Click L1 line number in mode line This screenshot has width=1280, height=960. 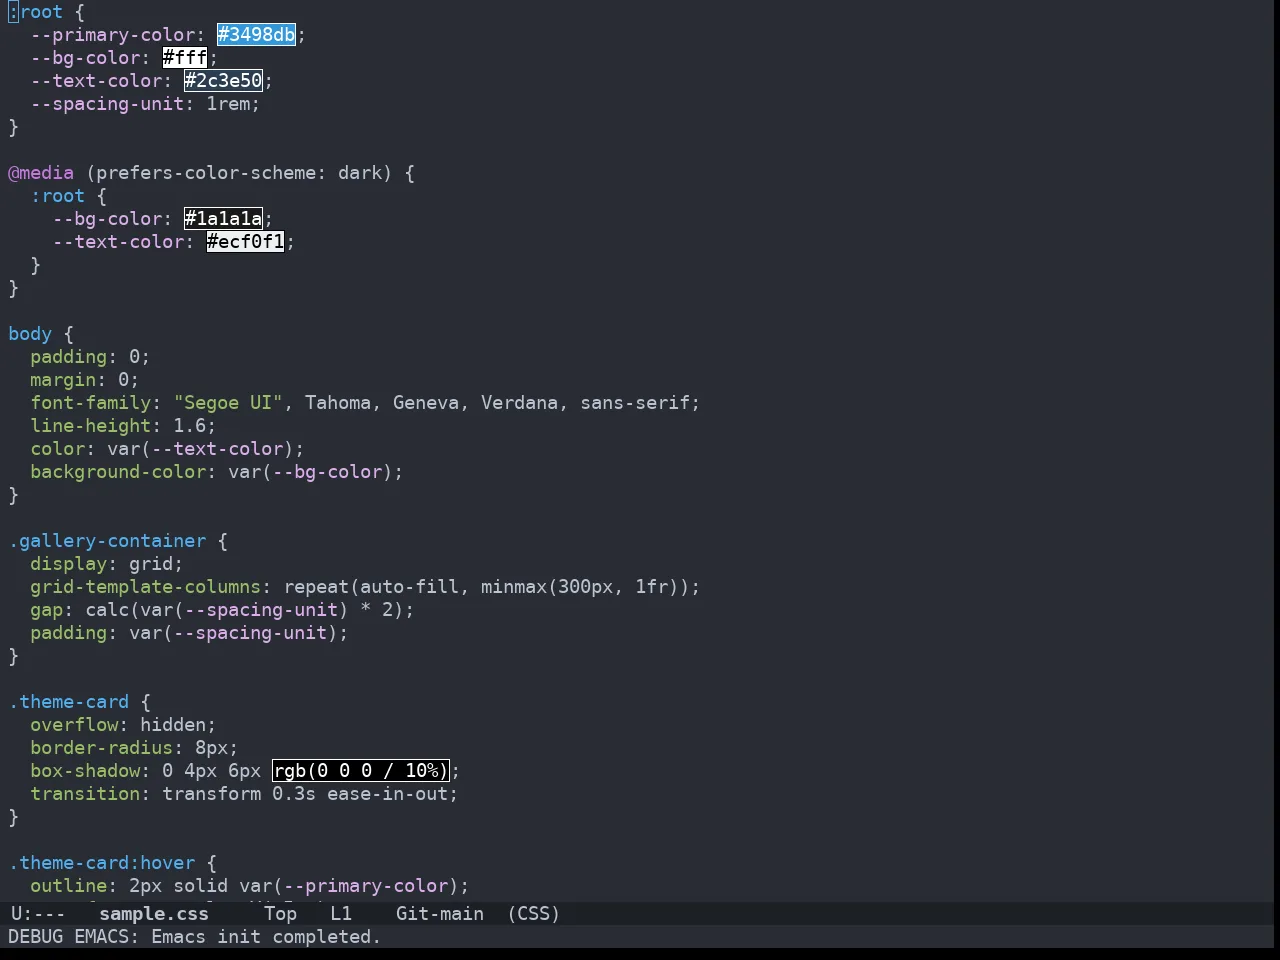pyautogui.click(x=341, y=914)
